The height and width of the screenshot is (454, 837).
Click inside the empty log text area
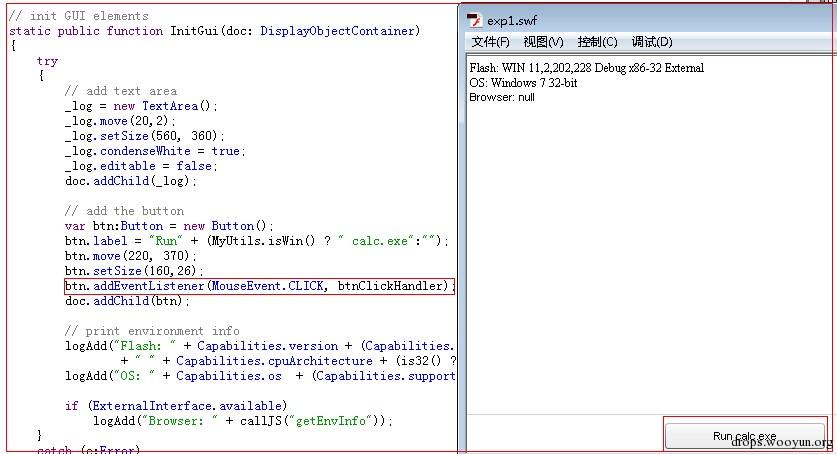(649, 256)
